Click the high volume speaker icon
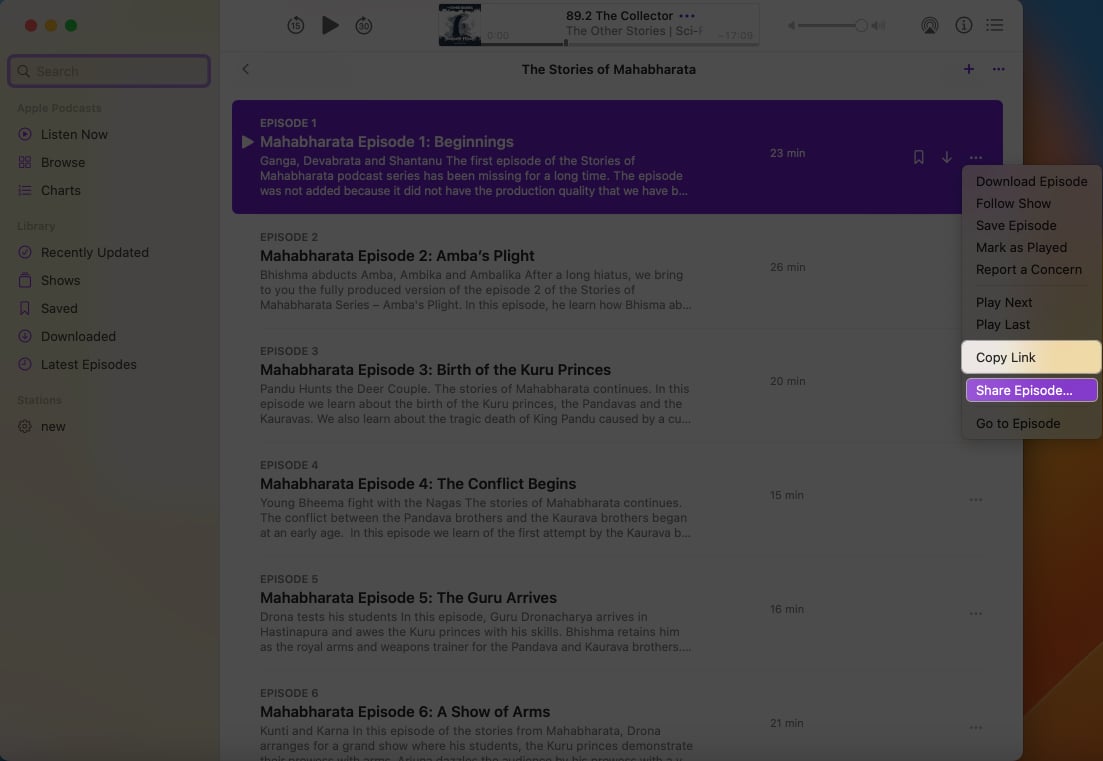Image resolution: width=1103 pixels, height=761 pixels. click(x=878, y=25)
